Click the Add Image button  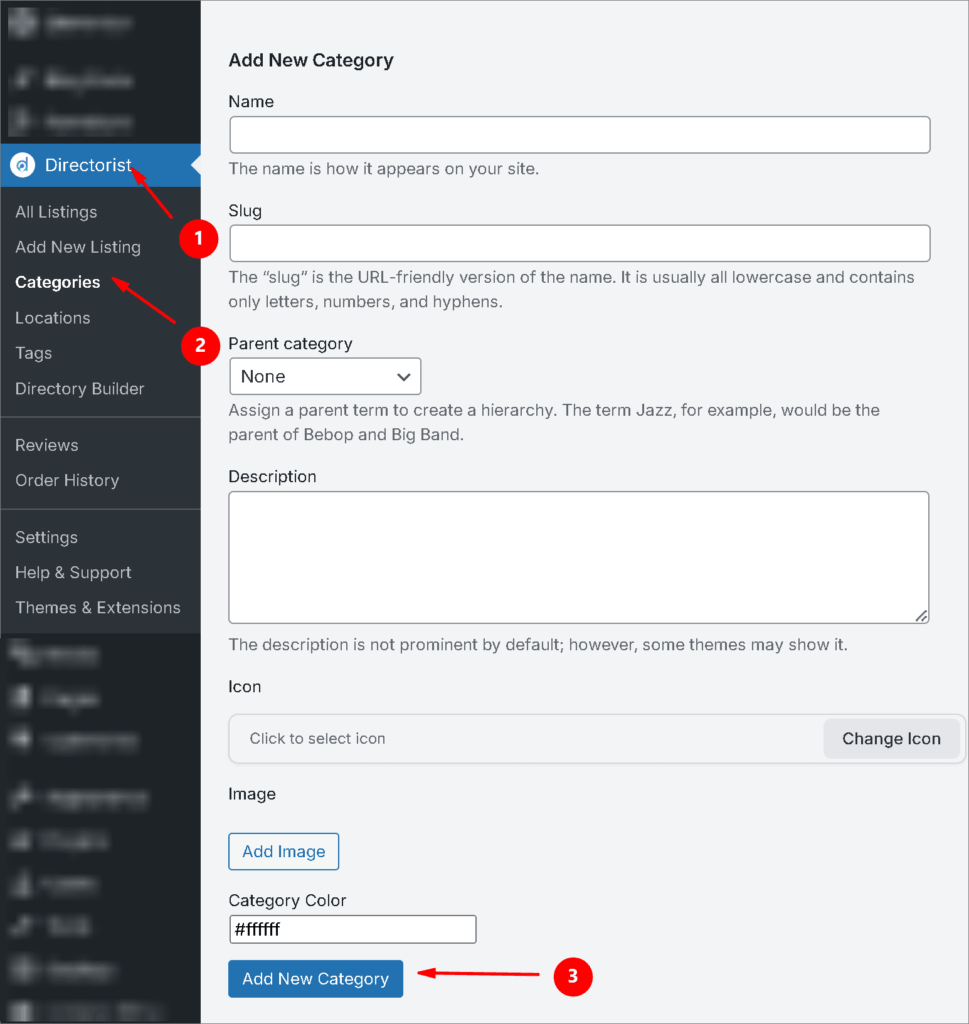click(284, 851)
